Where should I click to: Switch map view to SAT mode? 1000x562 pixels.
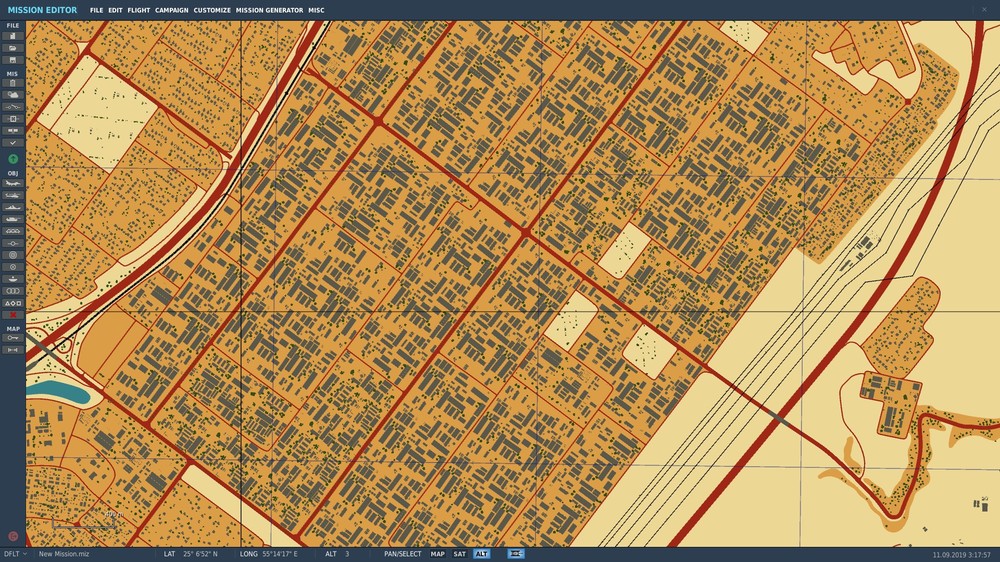click(x=460, y=554)
